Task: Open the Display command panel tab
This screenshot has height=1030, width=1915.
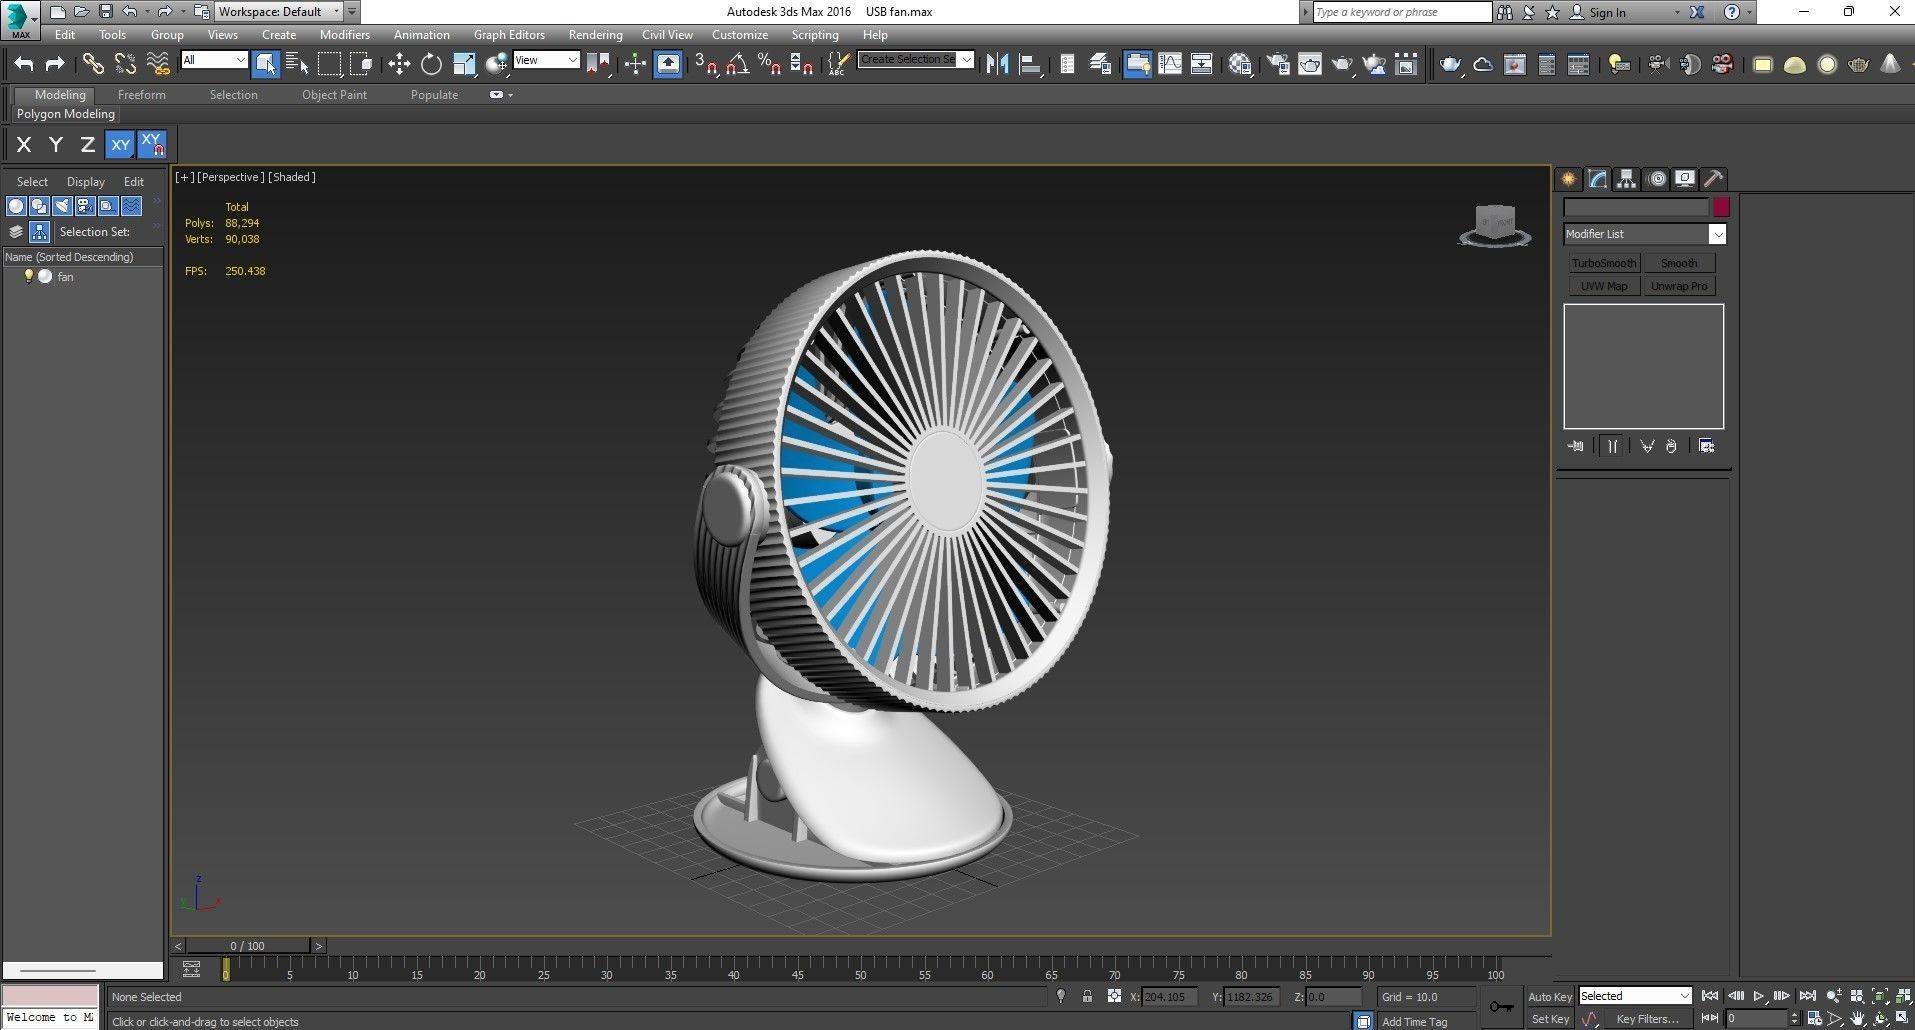Action: pyautogui.click(x=1685, y=179)
